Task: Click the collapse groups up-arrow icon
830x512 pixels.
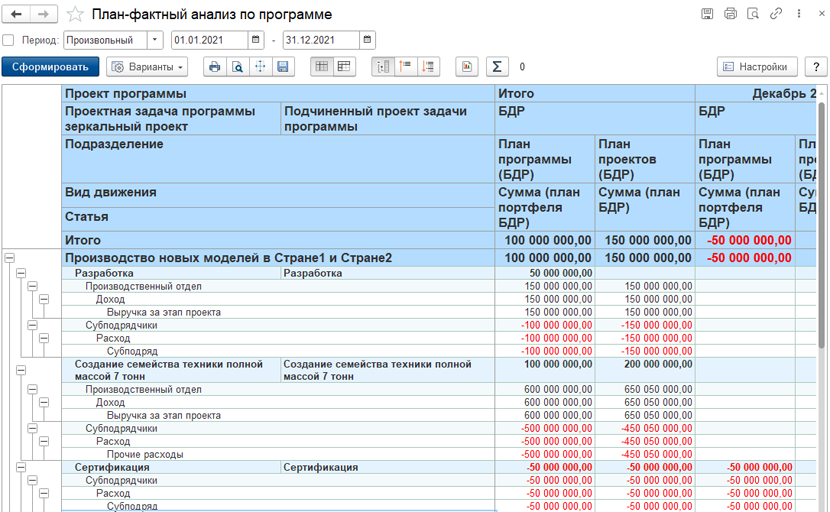Action: pyautogui.click(x=405, y=67)
